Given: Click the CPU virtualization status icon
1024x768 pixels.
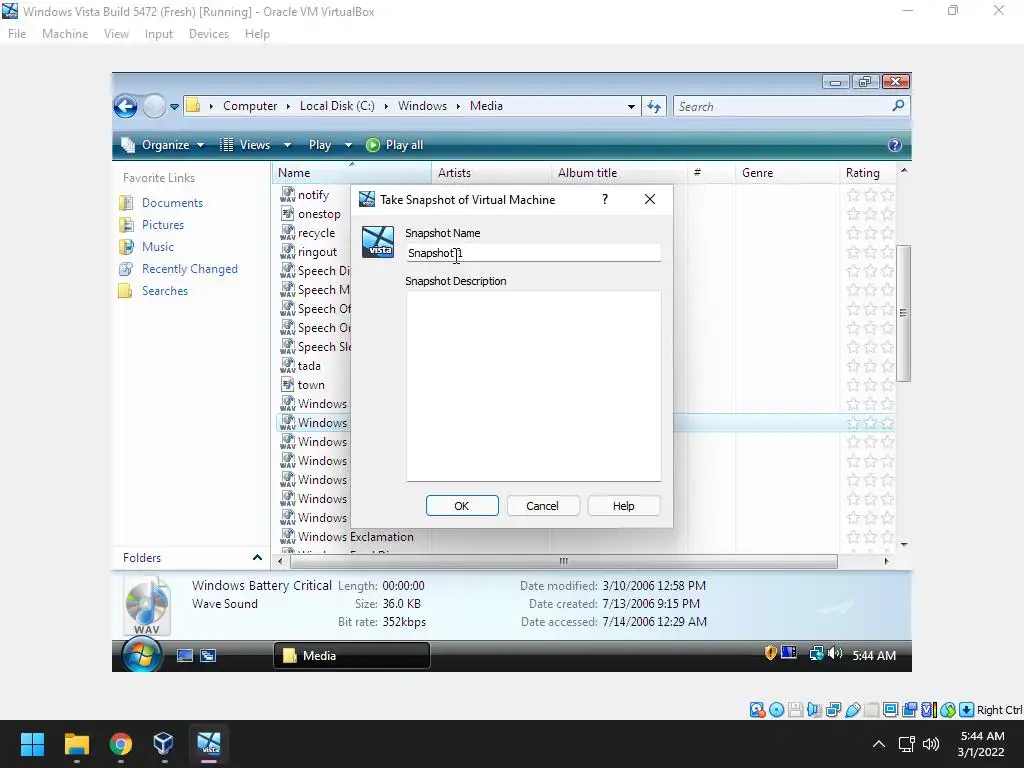Looking at the screenshot, I should (x=929, y=710).
